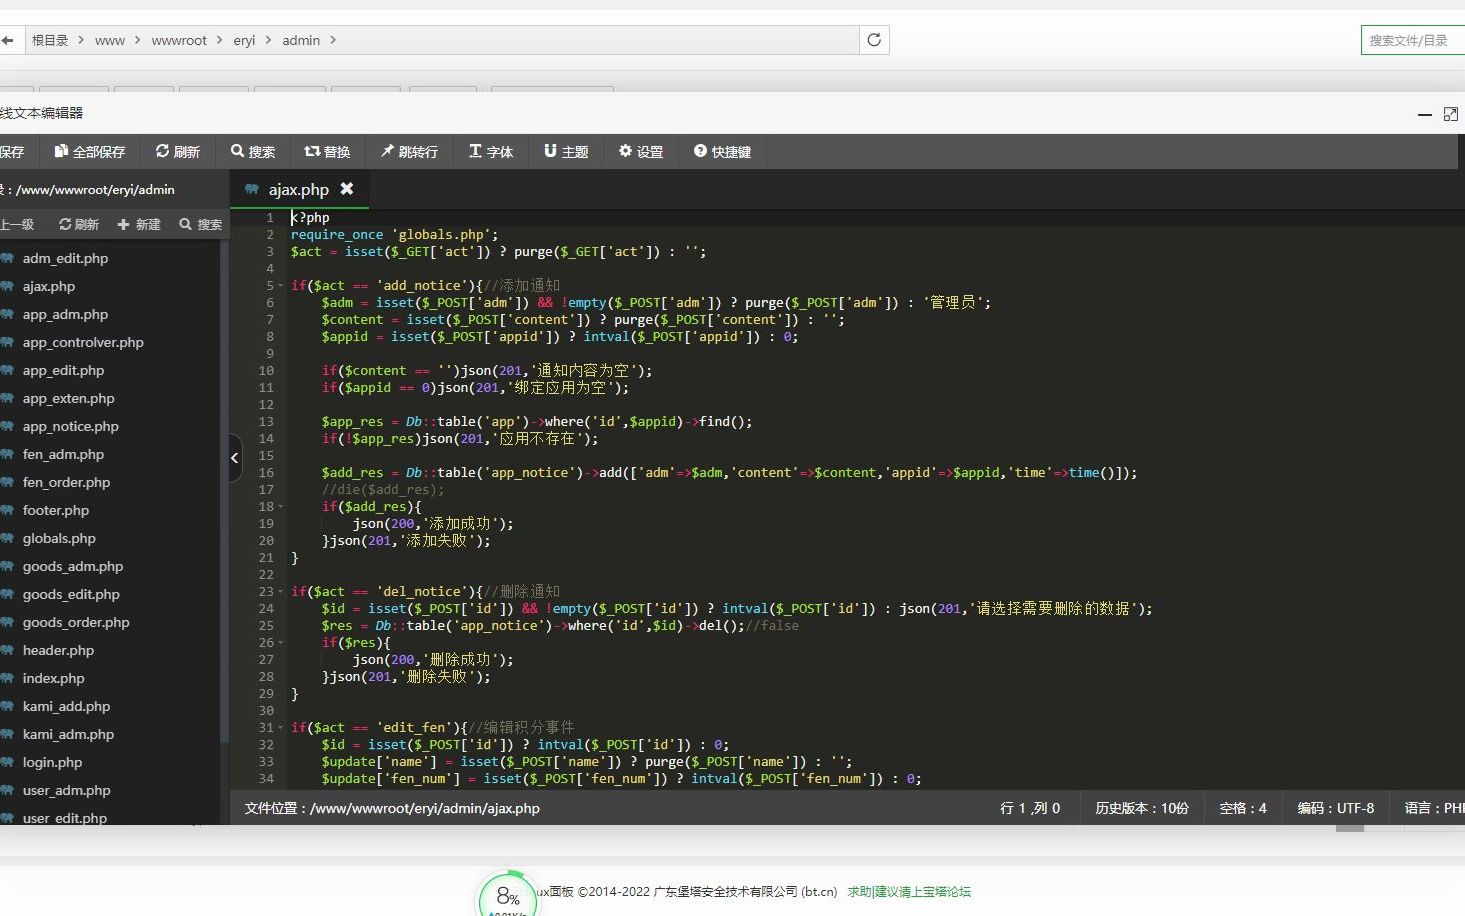
Task: Open goods_adm.php in file tree
Action: [73, 566]
